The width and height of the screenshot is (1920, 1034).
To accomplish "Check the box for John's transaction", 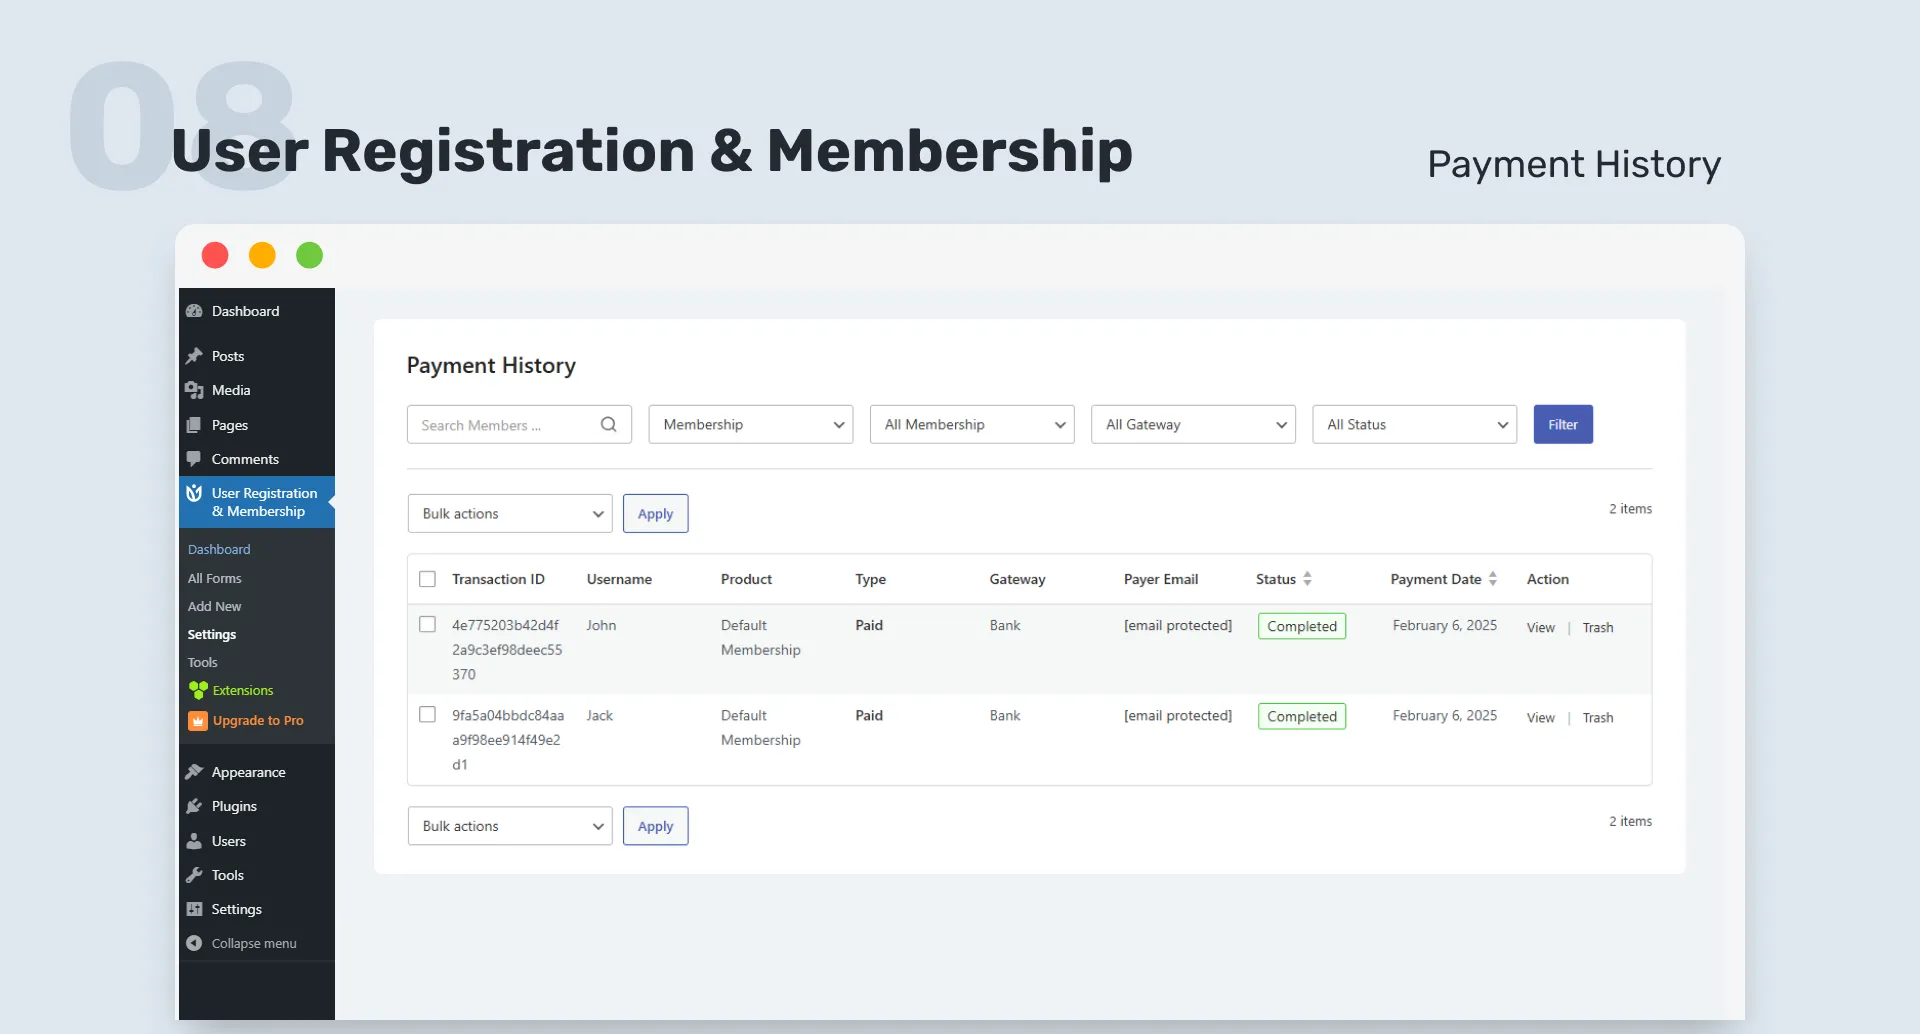I will pos(427,625).
